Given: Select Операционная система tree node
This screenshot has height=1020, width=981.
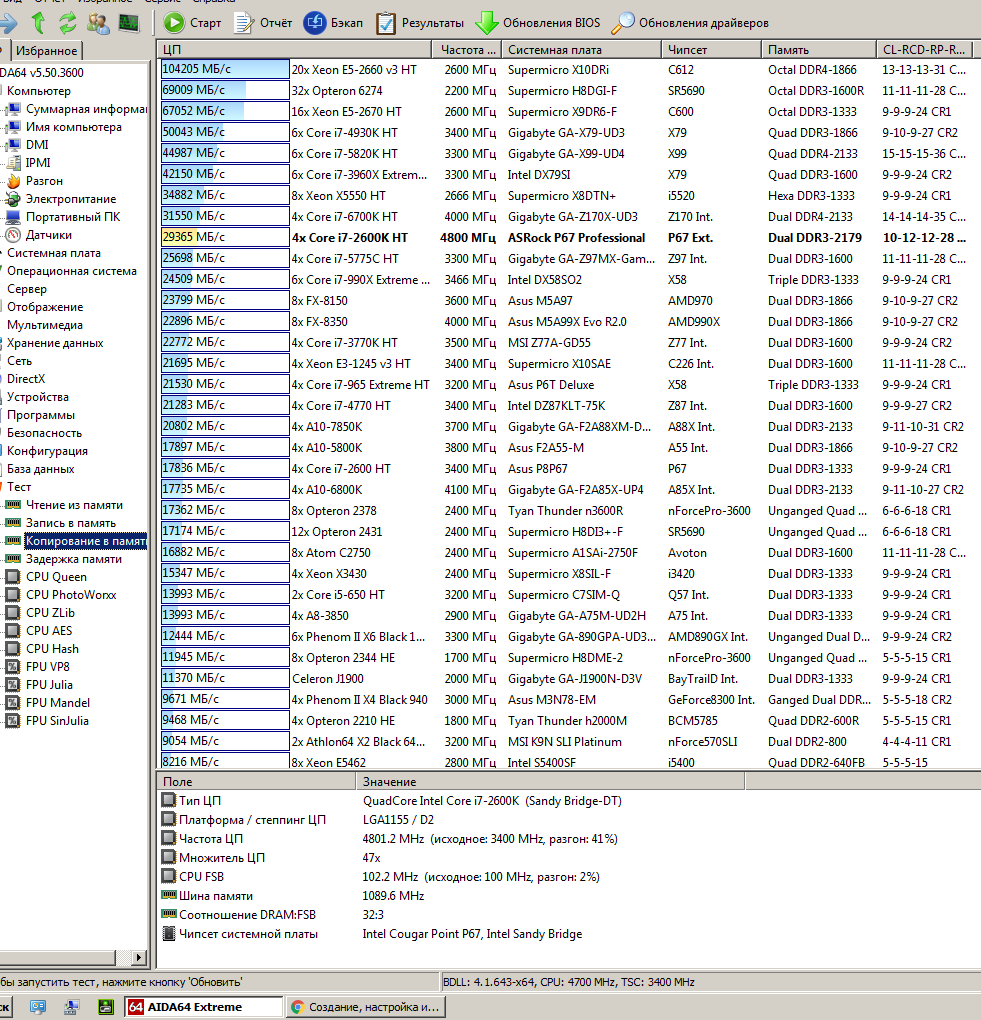Looking at the screenshot, I should pos(72,271).
